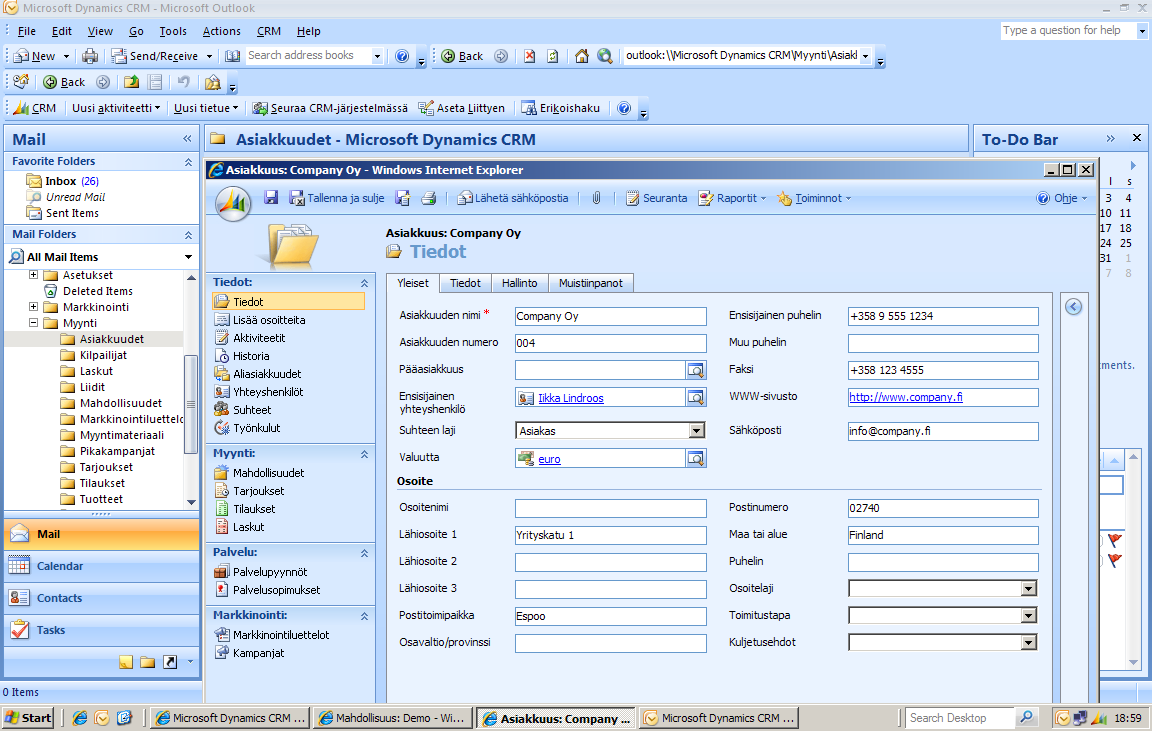Click the Search Desktop box in taskbar
The width and height of the screenshot is (1152, 731).
(x=960, y=718)
